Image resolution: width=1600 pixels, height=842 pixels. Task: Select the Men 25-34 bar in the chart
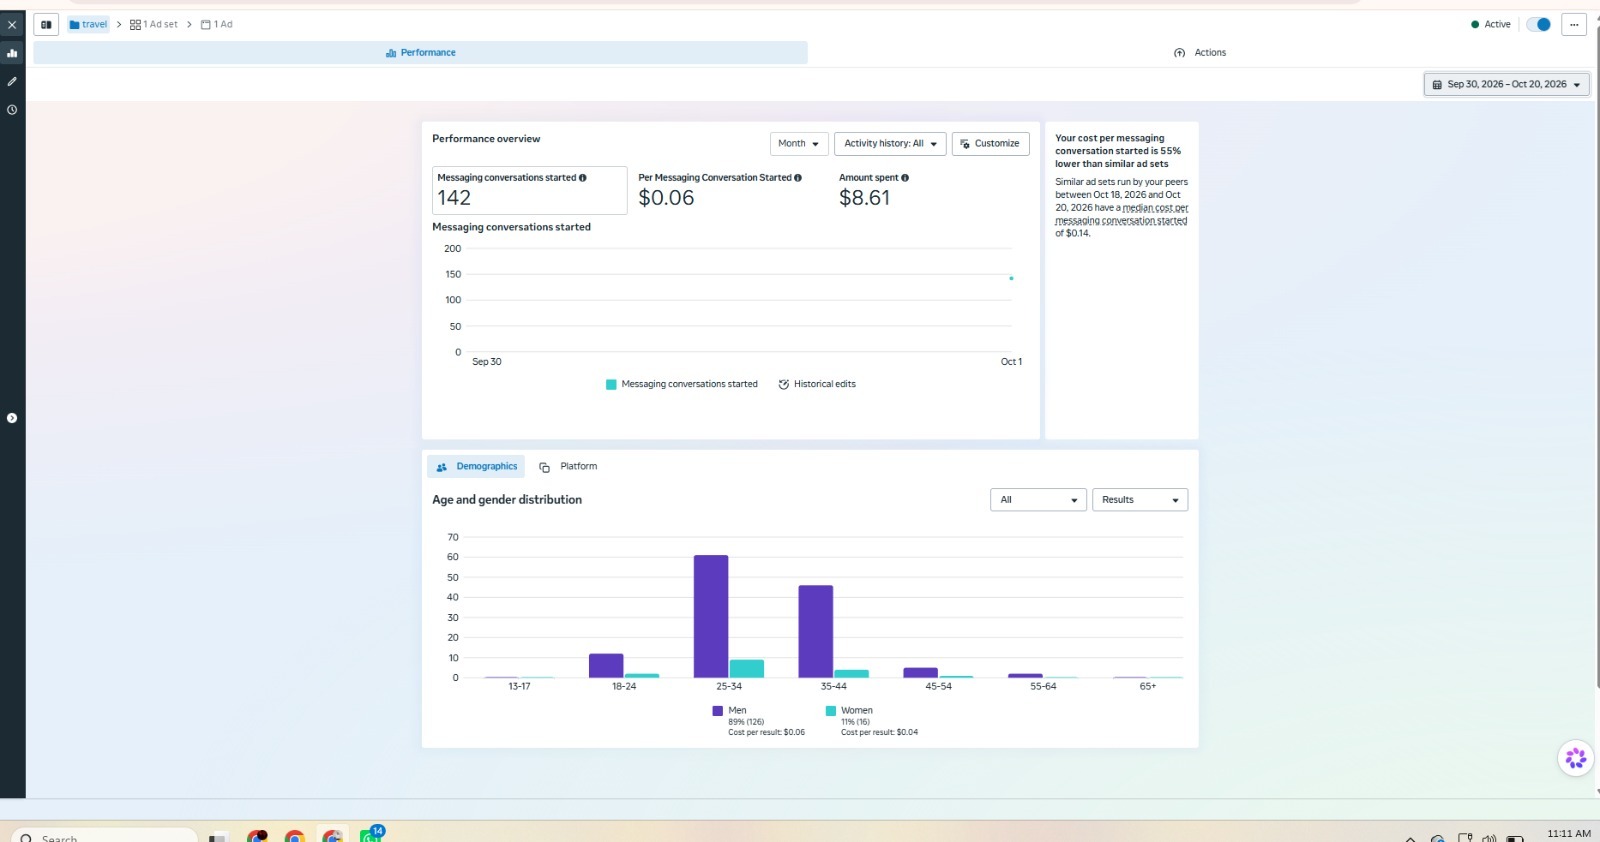point(711,616)
